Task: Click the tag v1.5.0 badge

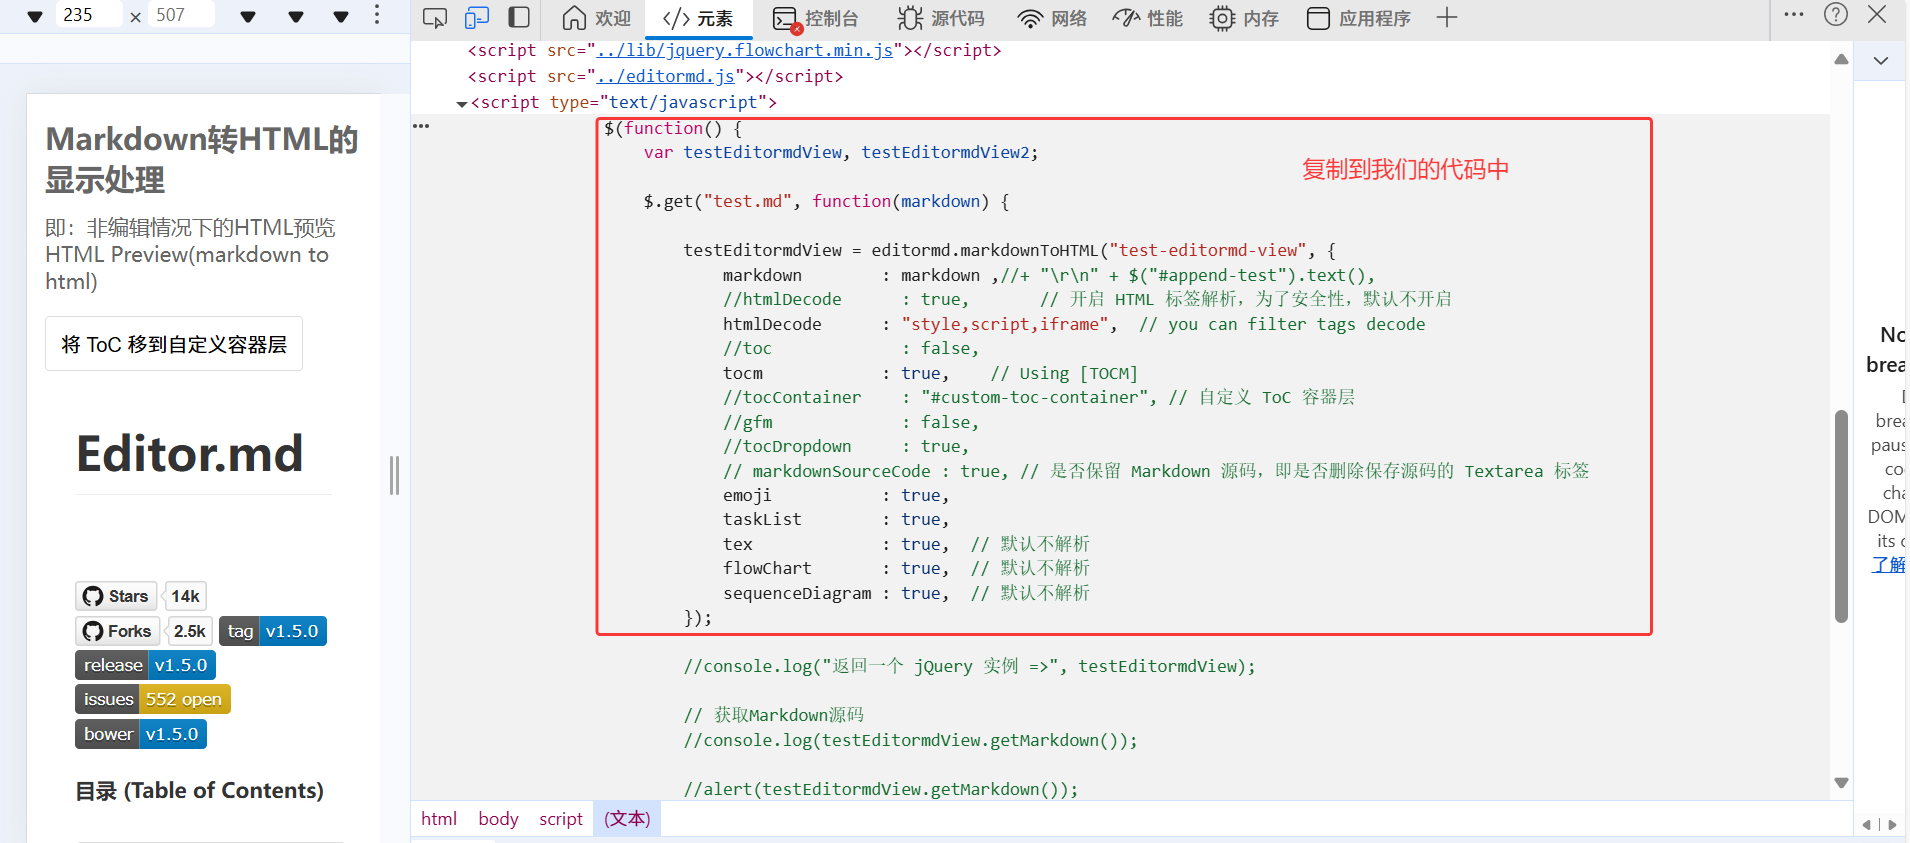Action: pyautogui.click(x=273, y=631)
